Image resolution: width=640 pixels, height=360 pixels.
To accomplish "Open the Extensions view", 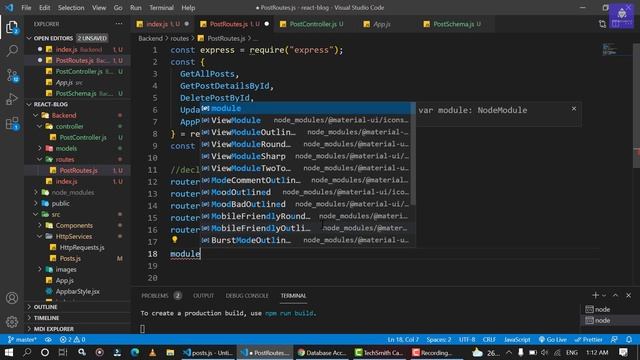I will [12, 123].
